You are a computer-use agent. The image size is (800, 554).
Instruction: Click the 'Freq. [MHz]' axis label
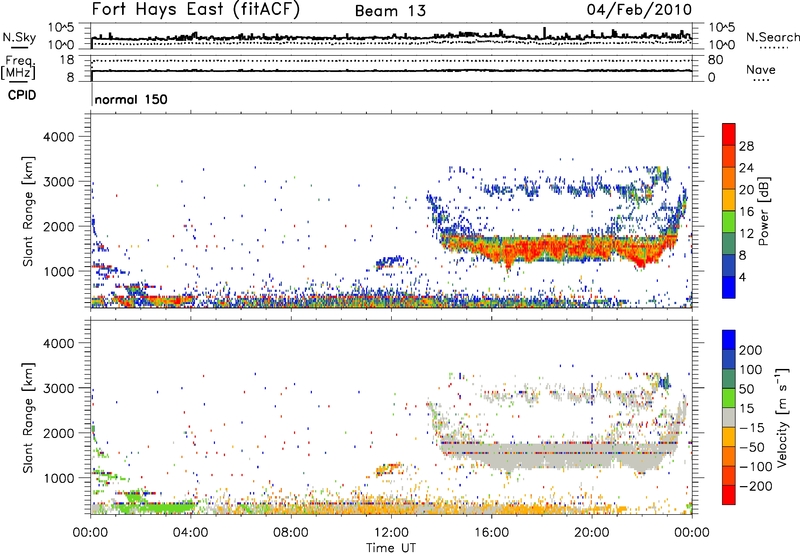(18, 68)
